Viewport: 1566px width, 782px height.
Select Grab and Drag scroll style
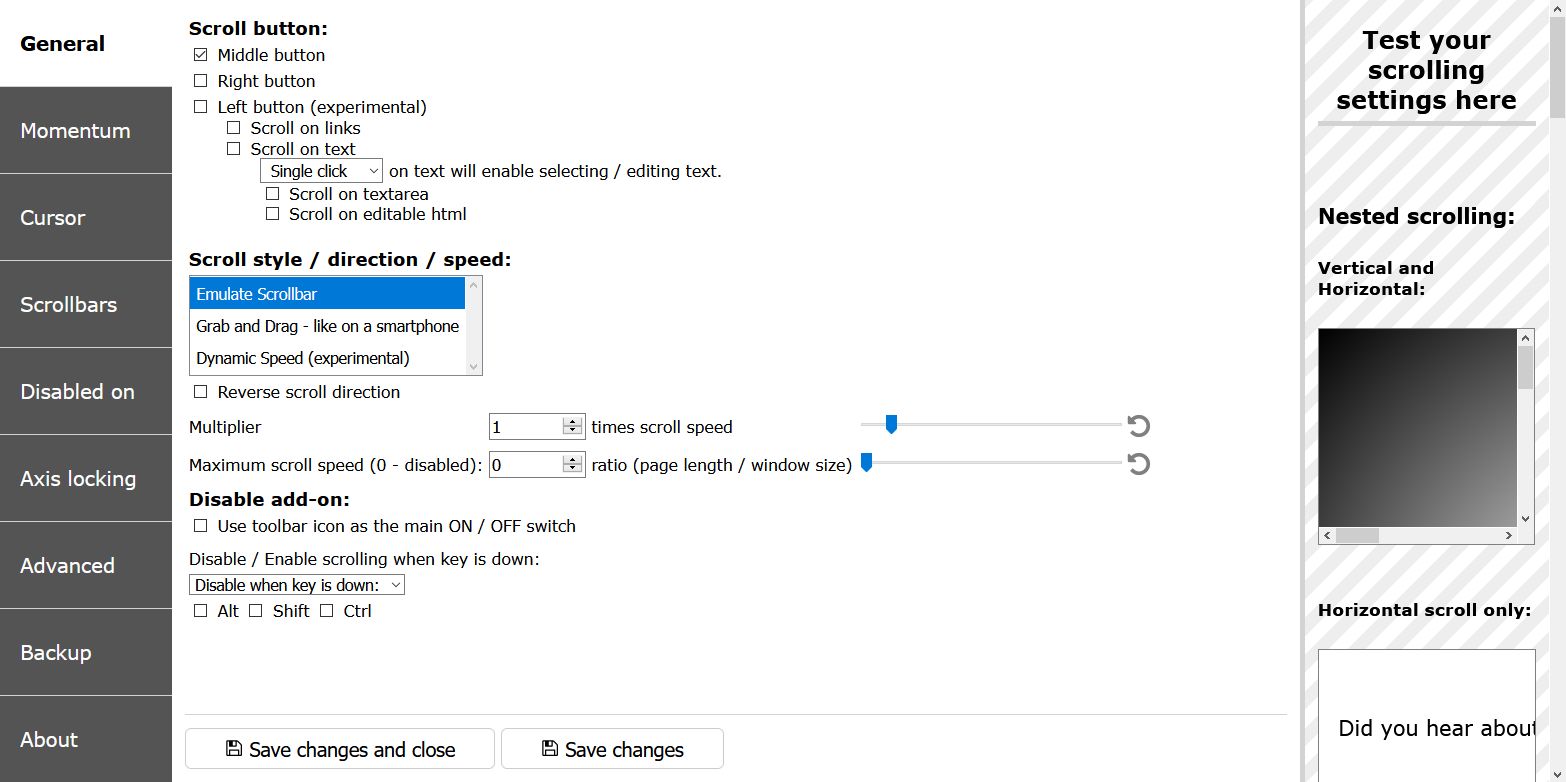(x=327, y=326)
